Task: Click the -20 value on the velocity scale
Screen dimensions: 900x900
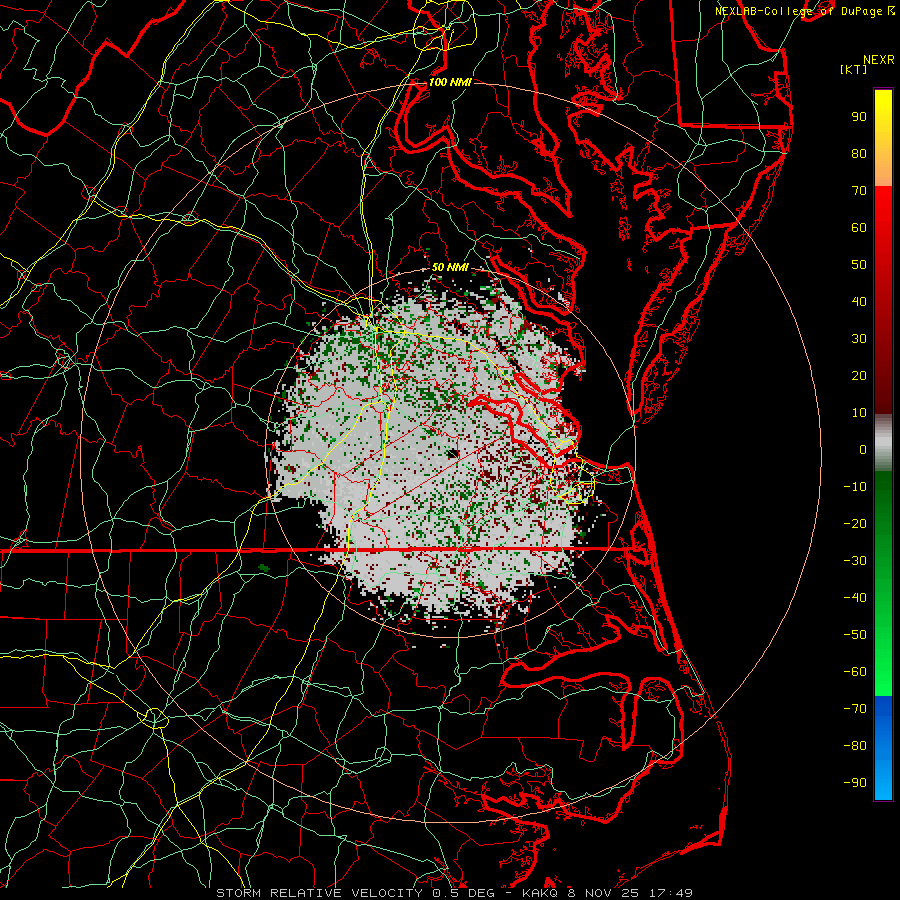Action: (x=855, y=523)
